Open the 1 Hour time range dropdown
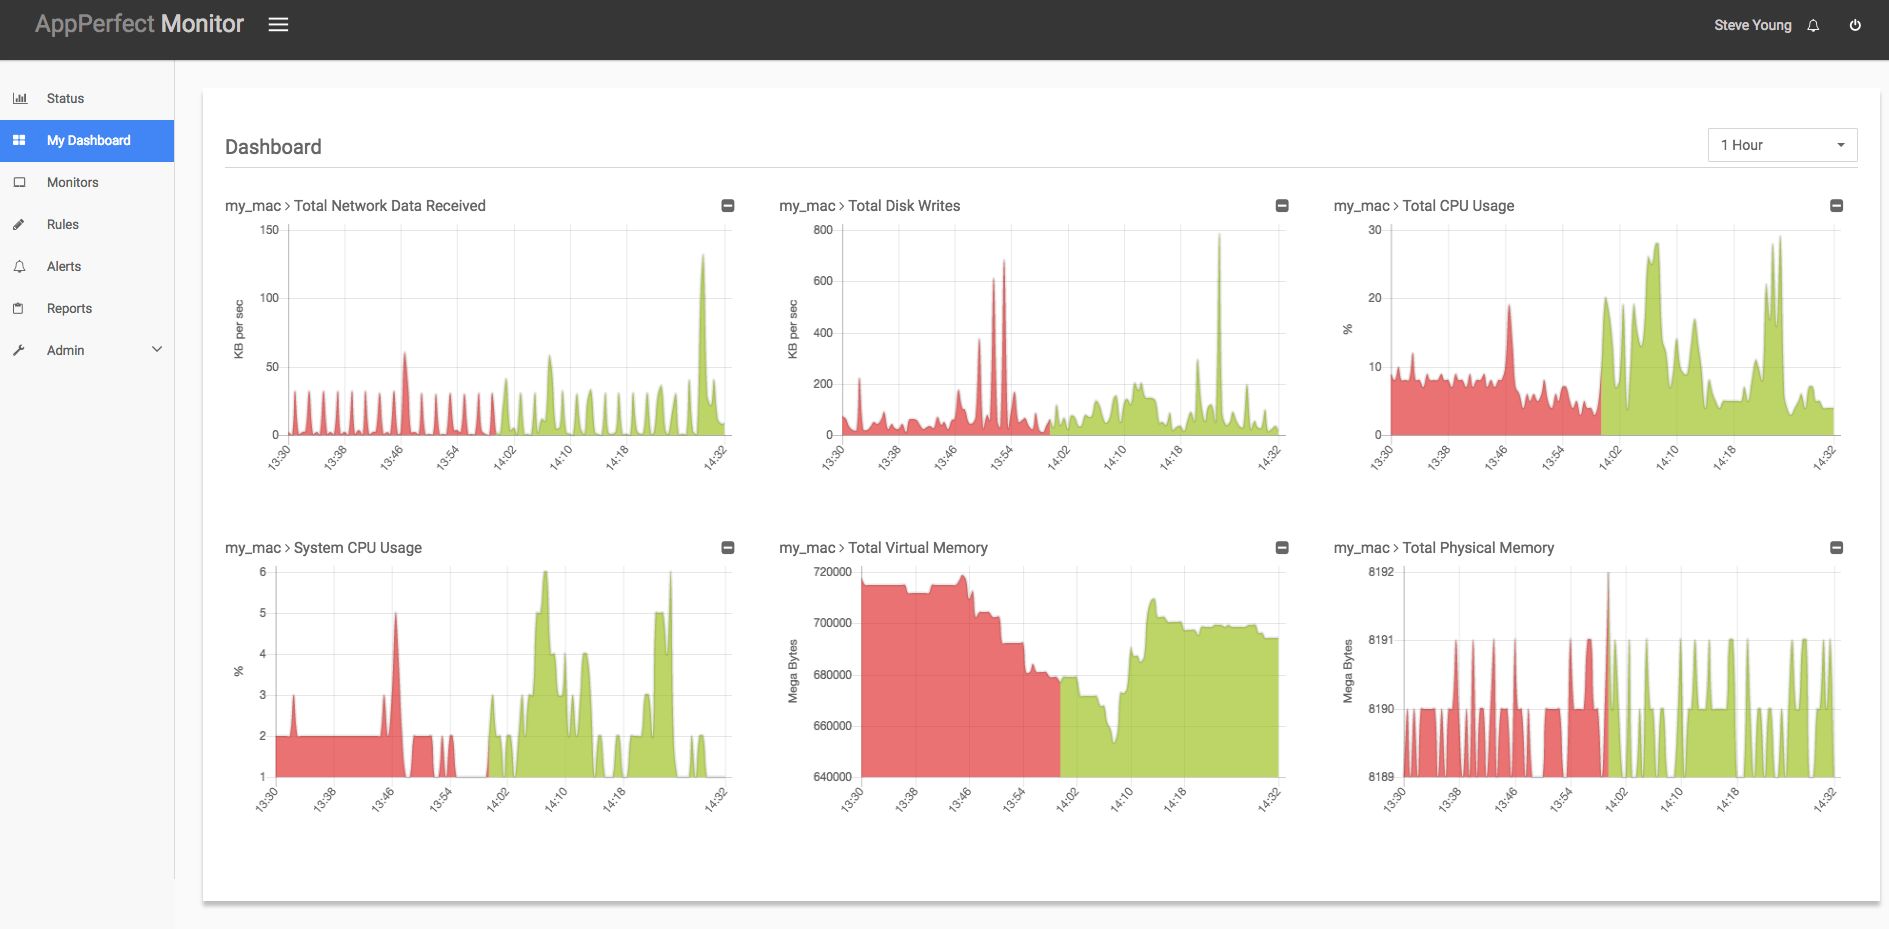Screen dimensions: 1889x929 pos(1782,144)
